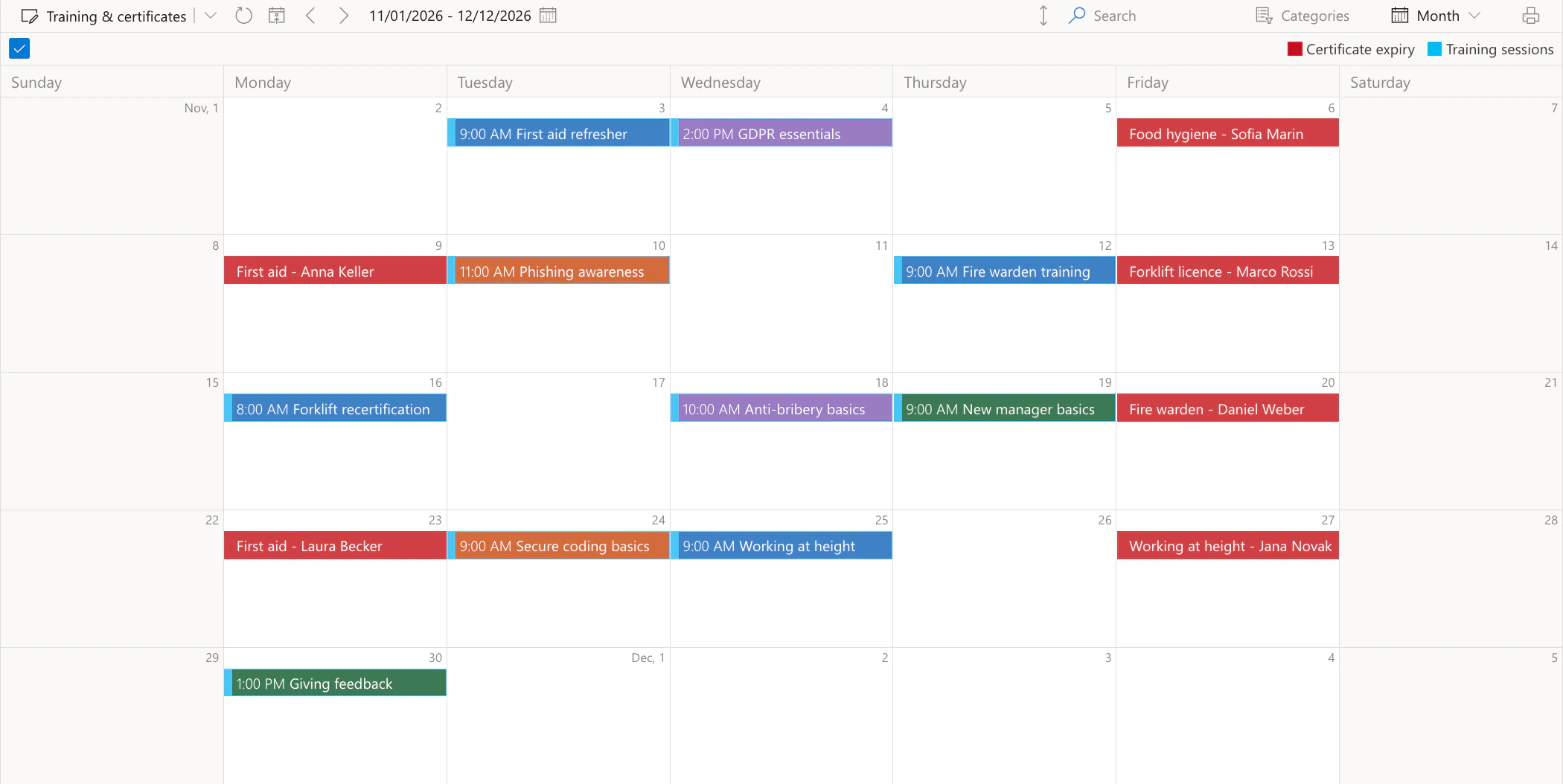This screenshot has width=1563, height=784.
Task: Click the red Certificate expiry legend swatch
Action: [1295, 49]
